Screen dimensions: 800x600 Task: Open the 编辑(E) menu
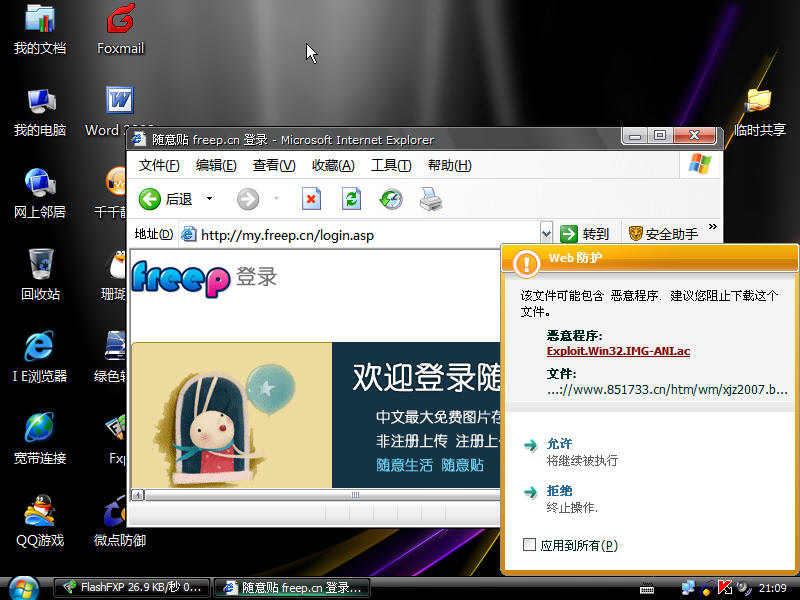click(x=216, y=165)
